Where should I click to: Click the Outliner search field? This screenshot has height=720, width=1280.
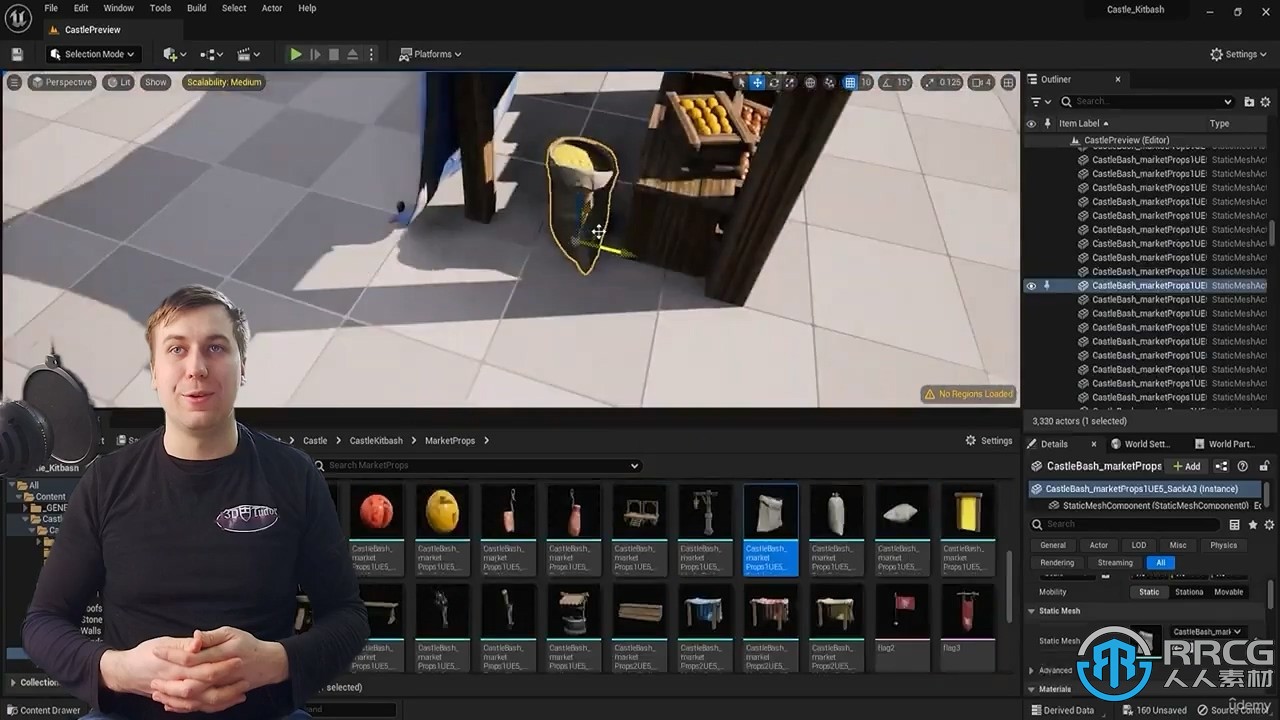1147,101
